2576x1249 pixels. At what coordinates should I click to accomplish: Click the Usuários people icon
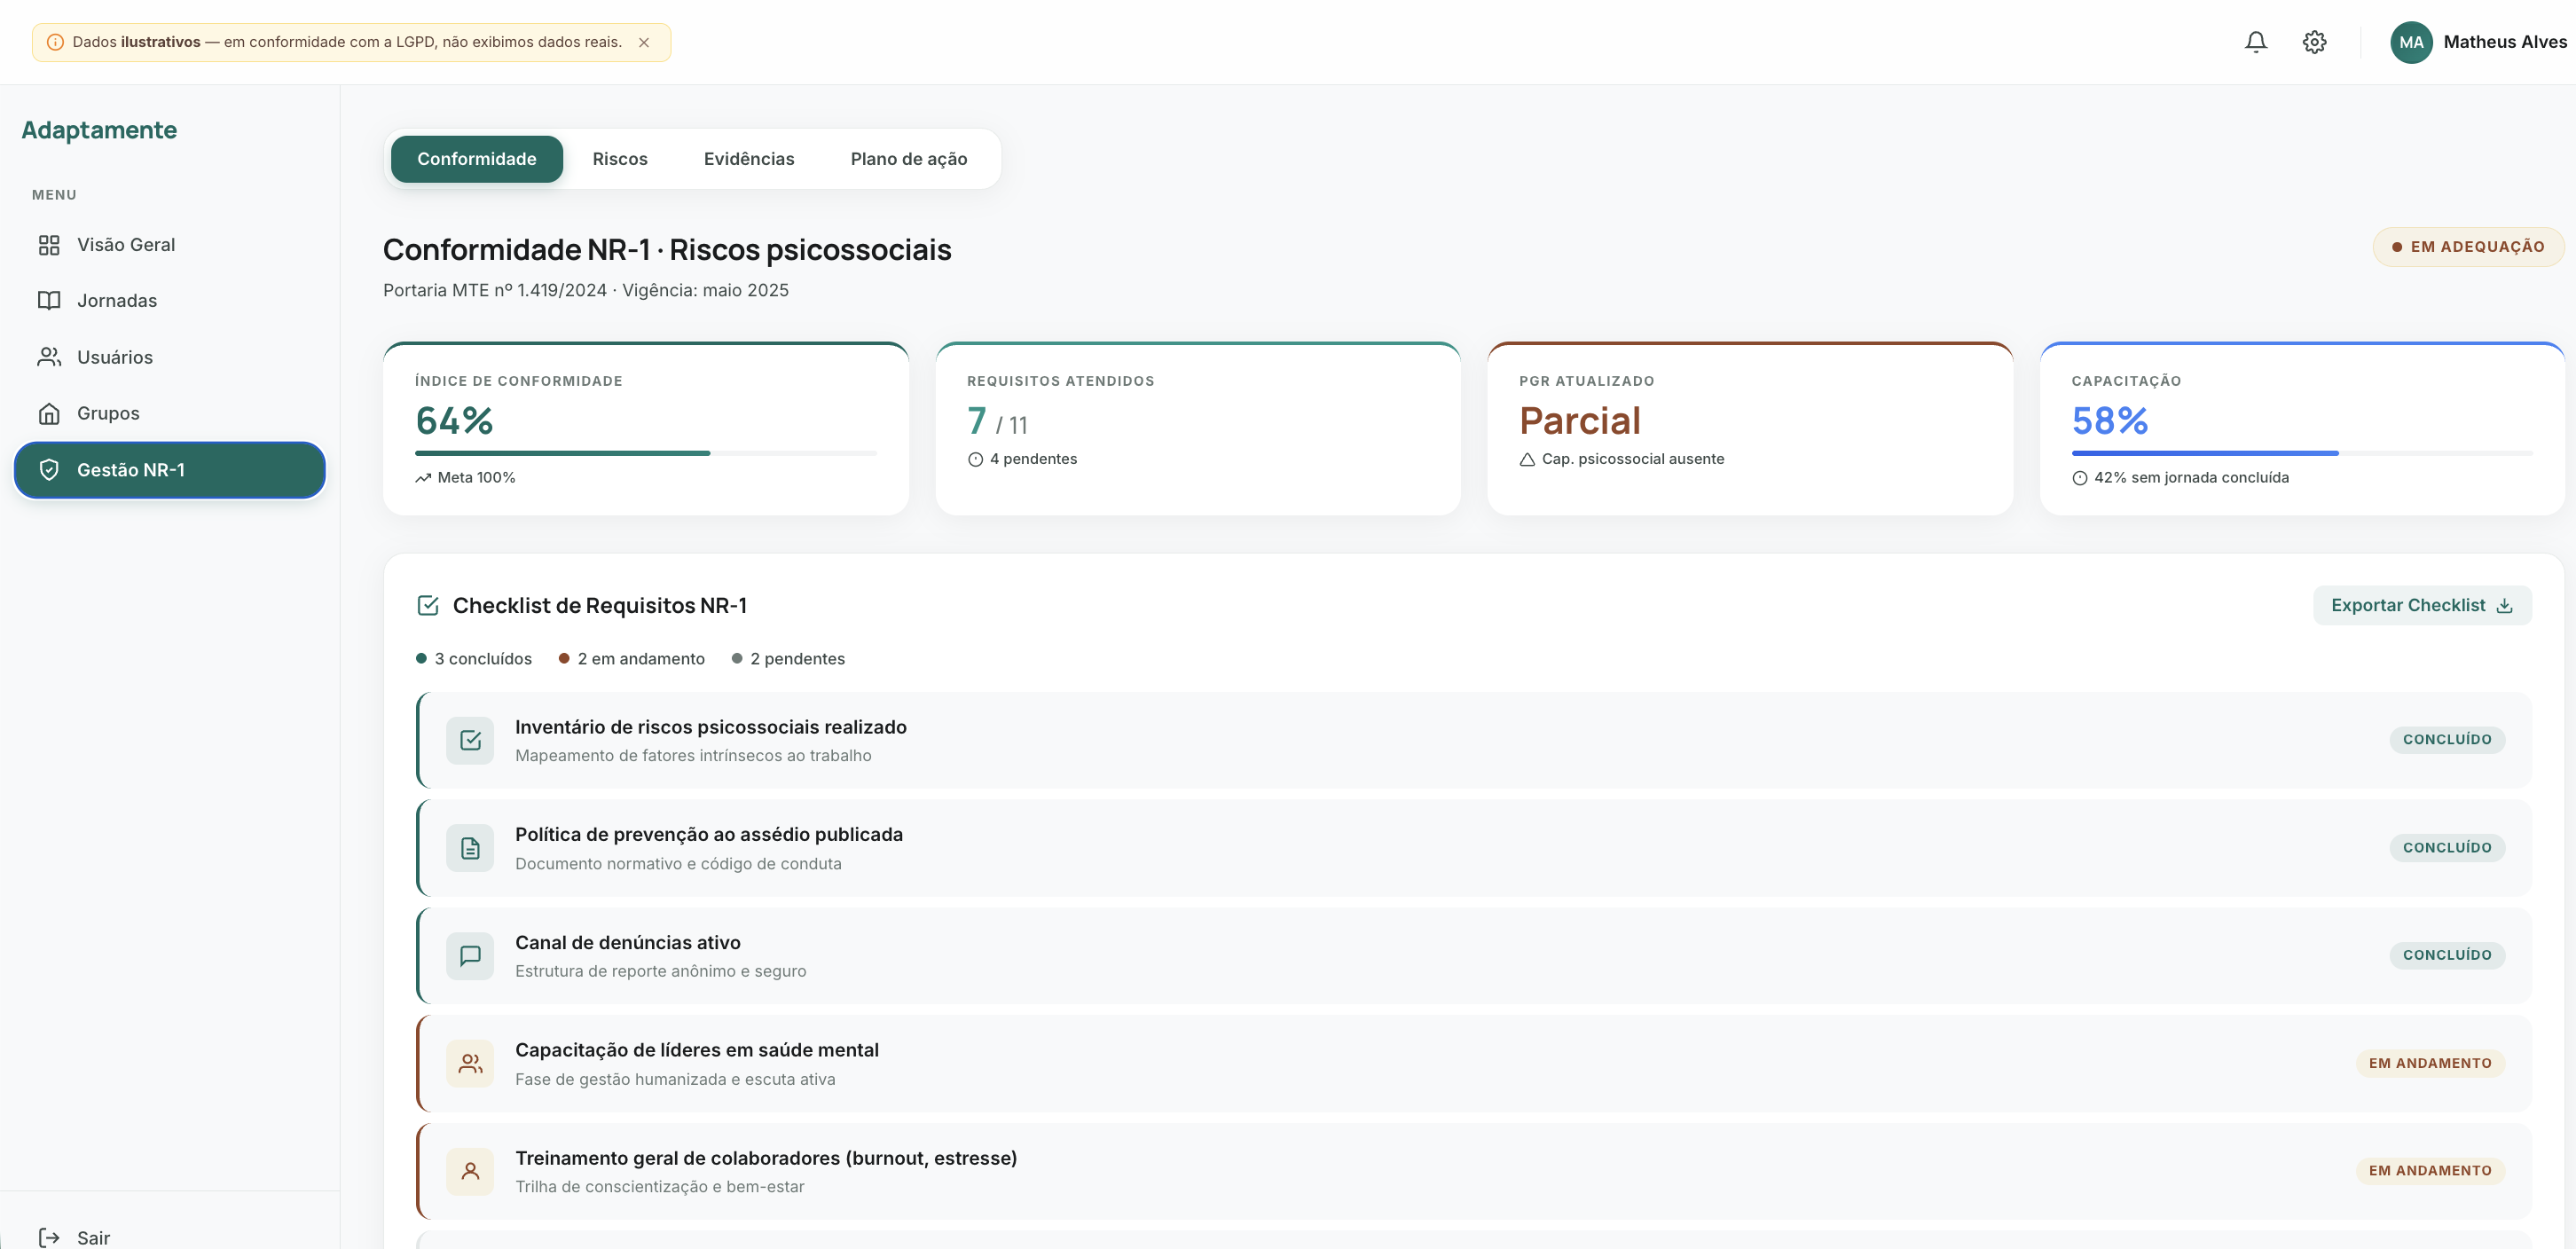tap(49, 357)
